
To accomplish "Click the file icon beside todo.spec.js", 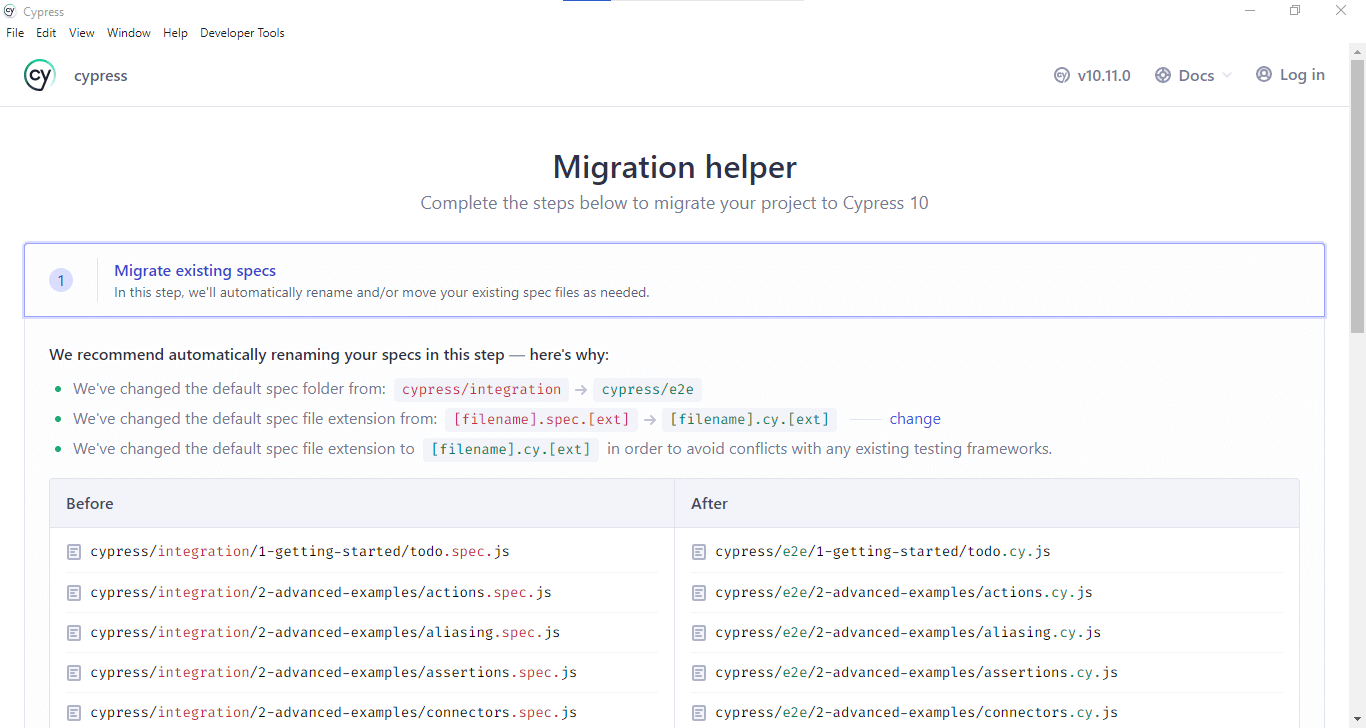I will coord(74,551).
